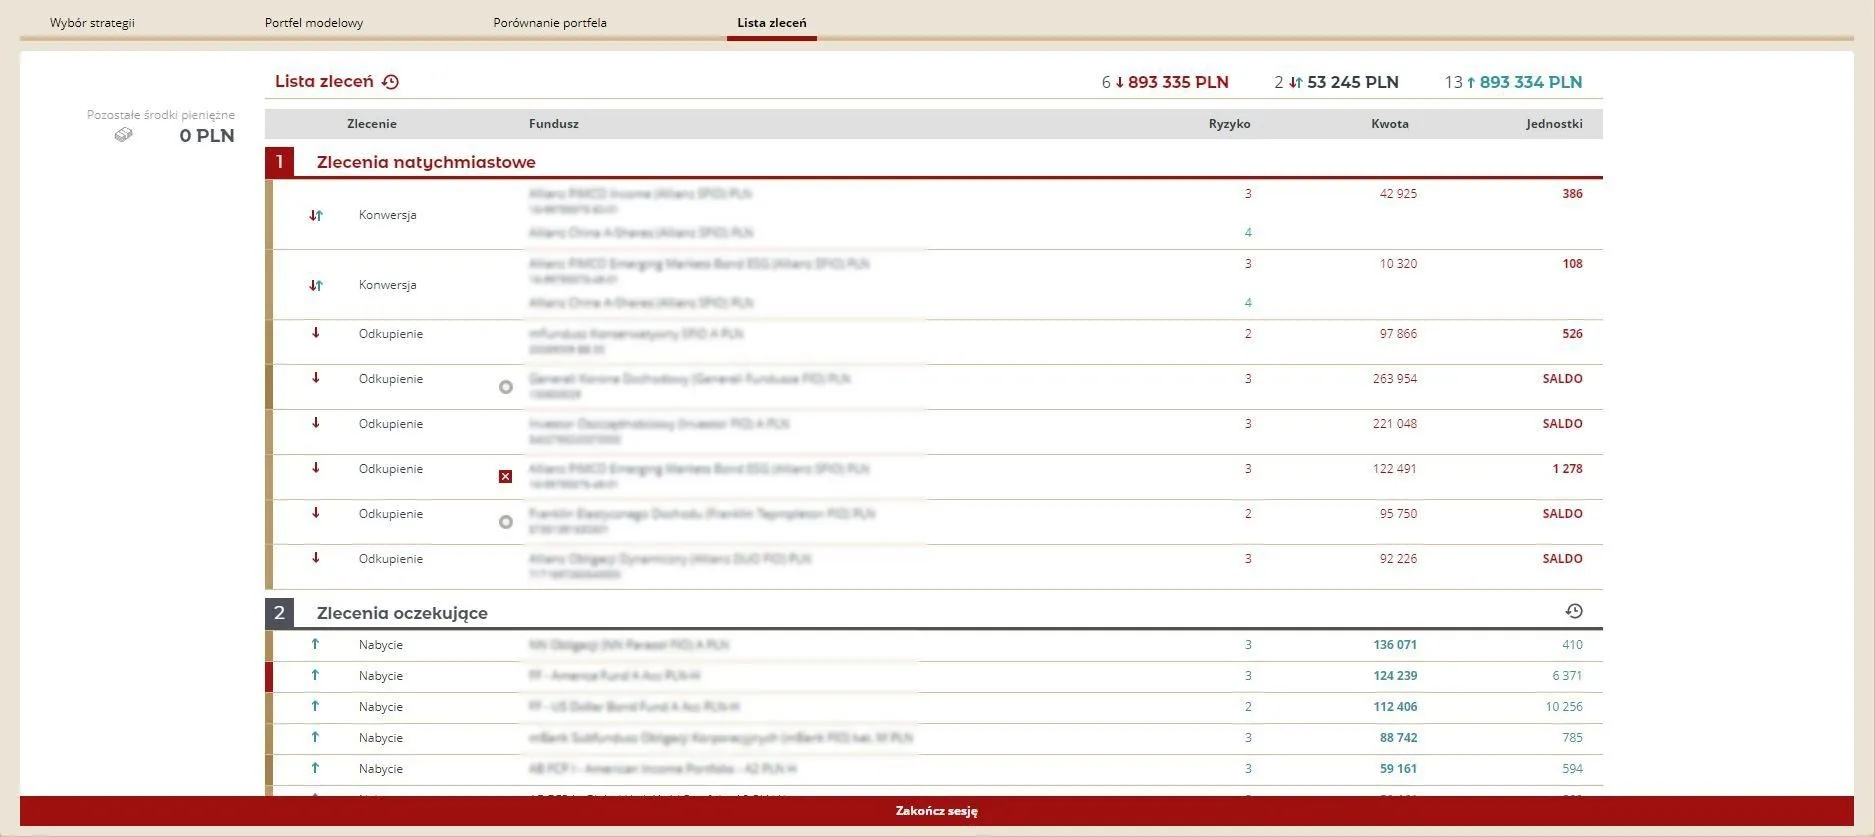Click the red down-arrow next to 893 335 PLN

point(1120,82)
